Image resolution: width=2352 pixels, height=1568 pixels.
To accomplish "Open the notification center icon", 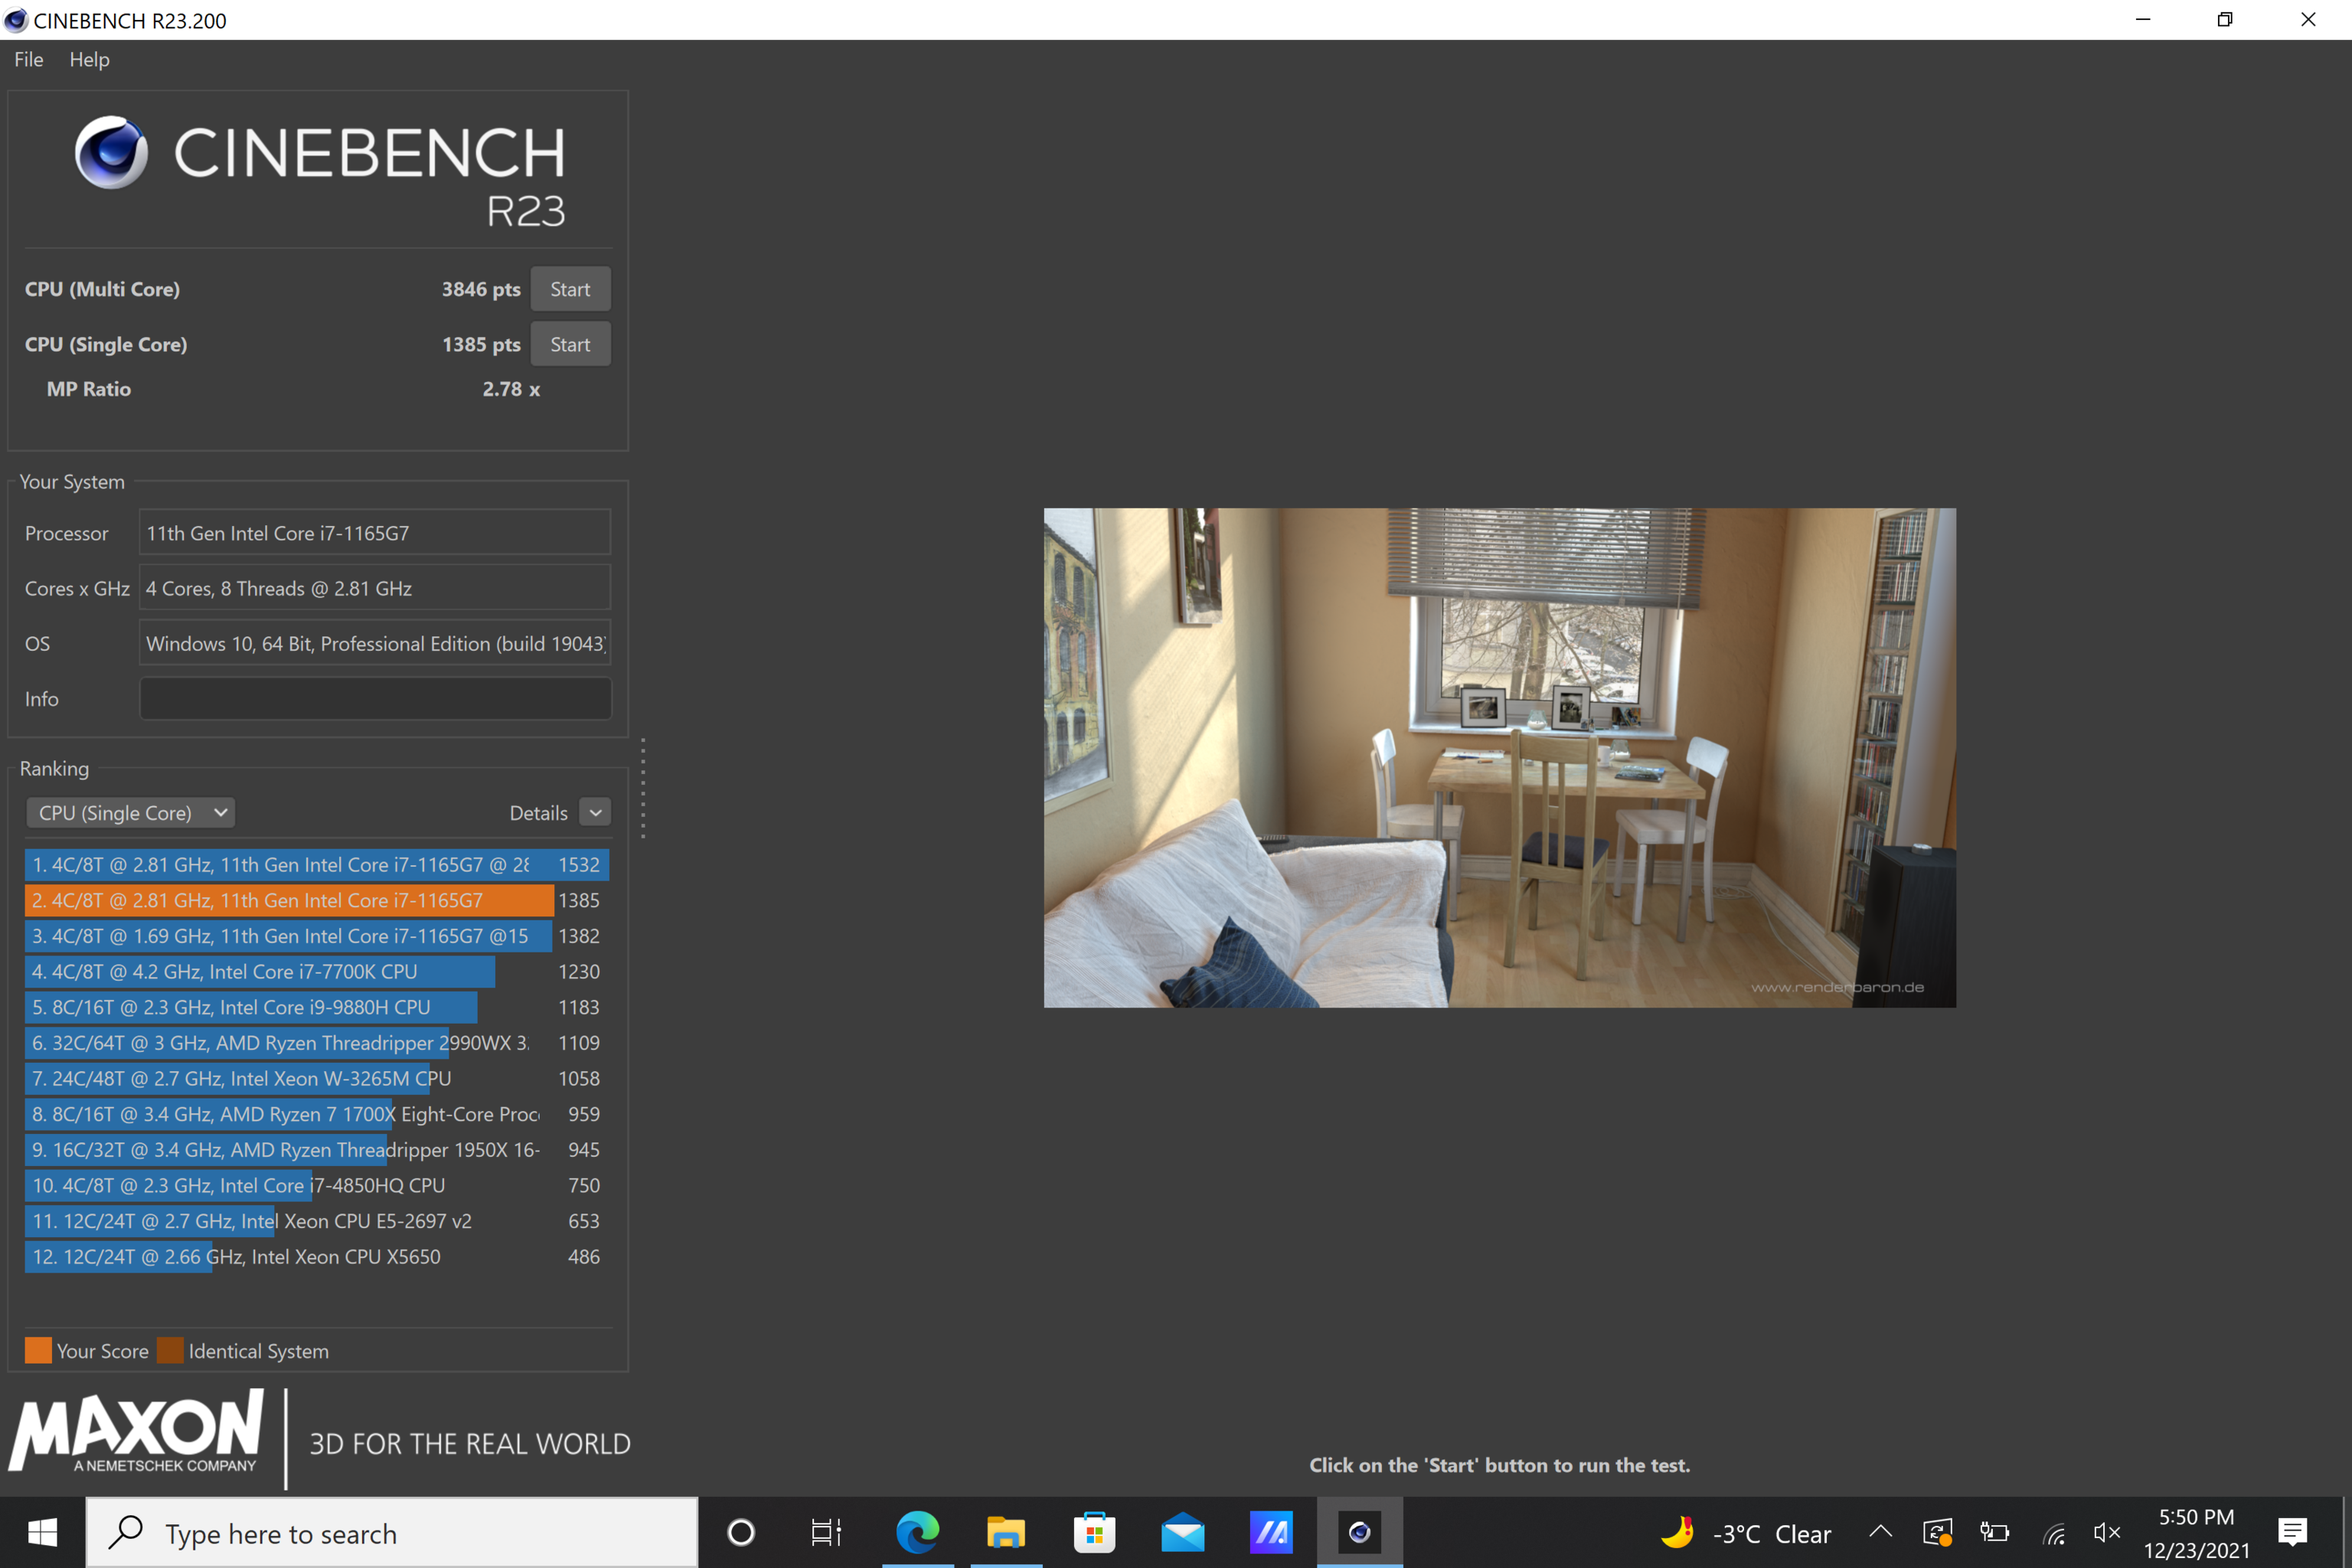I will click(2292, 1532).
